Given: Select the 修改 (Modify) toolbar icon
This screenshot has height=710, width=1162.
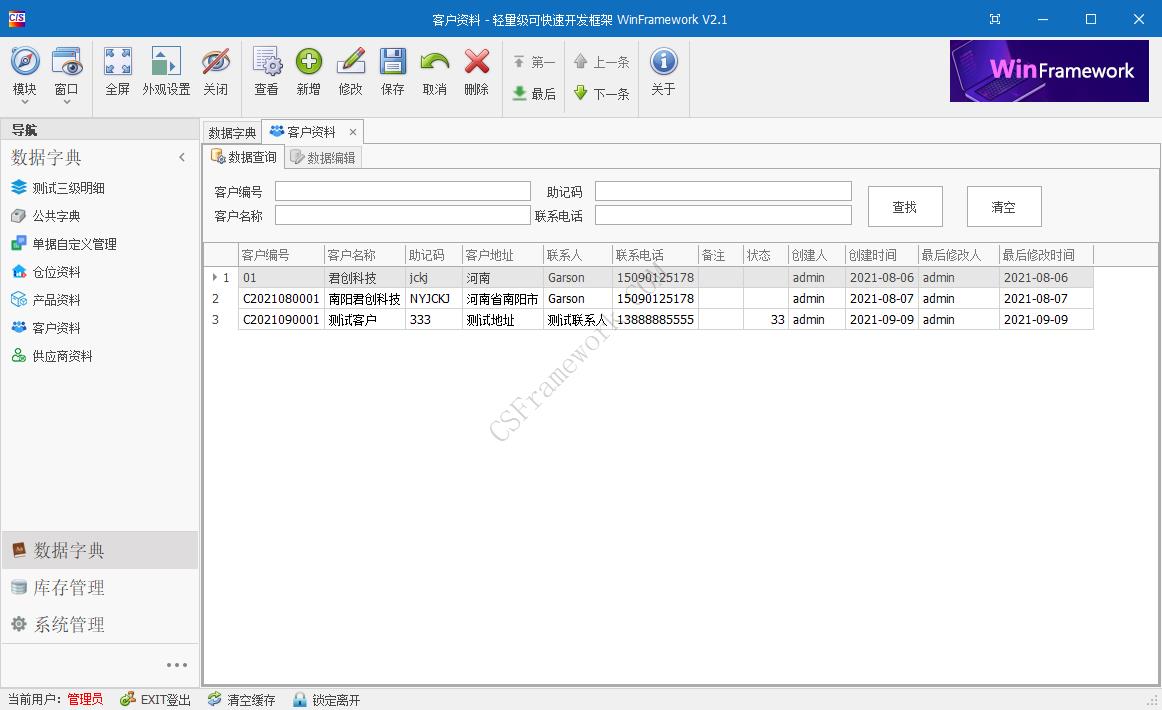Looking at the screenshot, I should pos(351,70).
